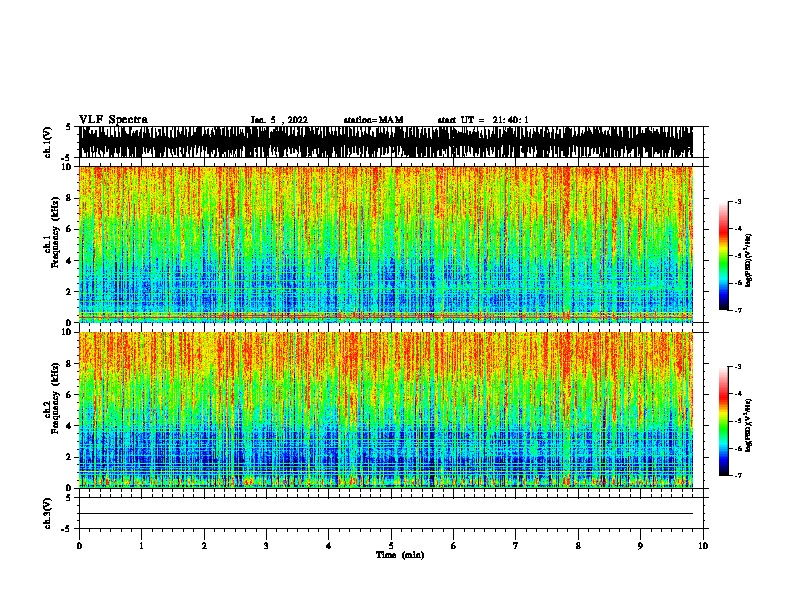
Task: Select ch.2 colorbar log(PSD) unit label
Action: (x=748, y=425)
